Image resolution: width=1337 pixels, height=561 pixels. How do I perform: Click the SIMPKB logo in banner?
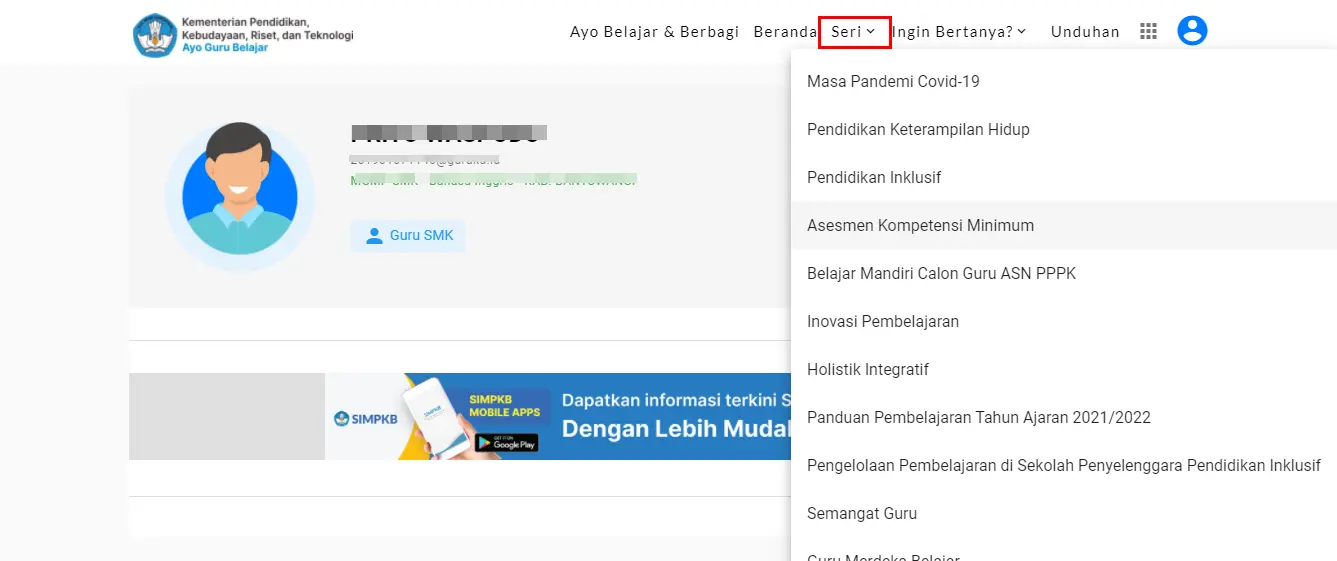pyautogui.click(x=366, y=418)
